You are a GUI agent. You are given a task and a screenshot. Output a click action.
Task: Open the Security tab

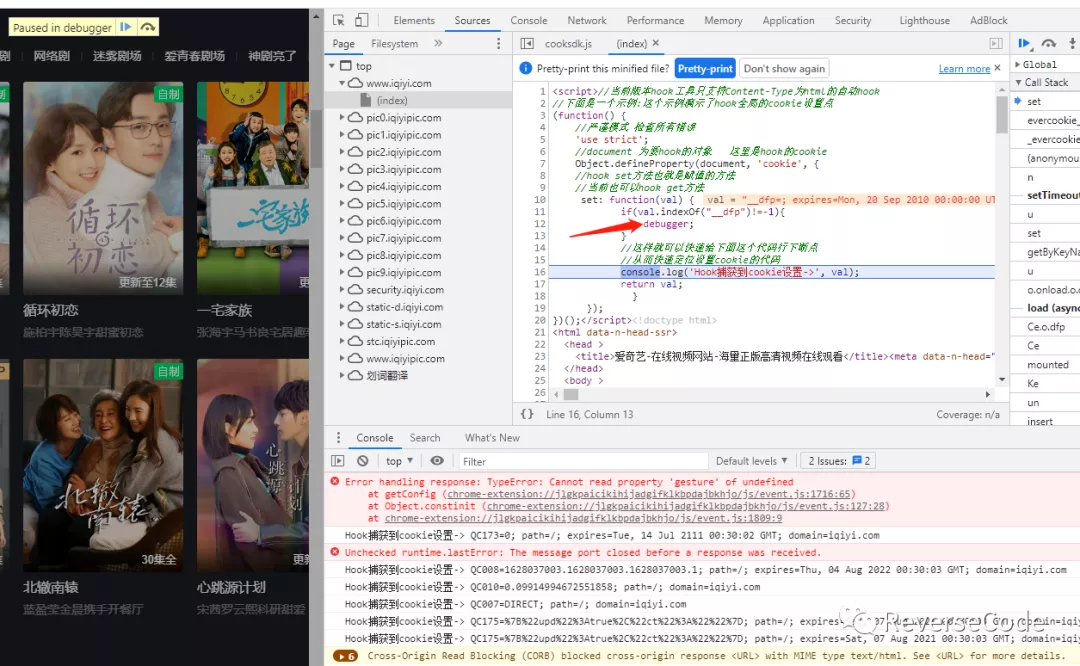(x=853, y=21)
